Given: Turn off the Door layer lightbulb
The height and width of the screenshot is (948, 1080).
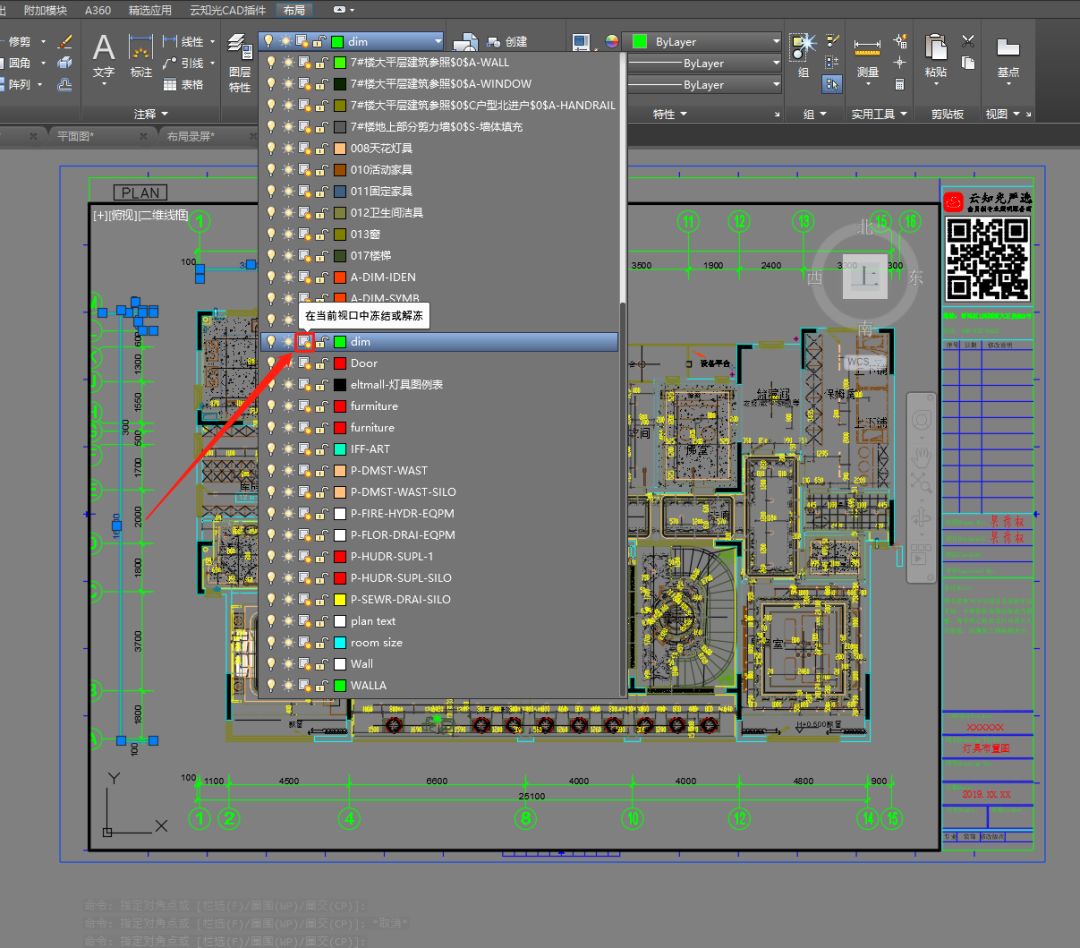Looking at the screenshot, I should click(270, 363).
